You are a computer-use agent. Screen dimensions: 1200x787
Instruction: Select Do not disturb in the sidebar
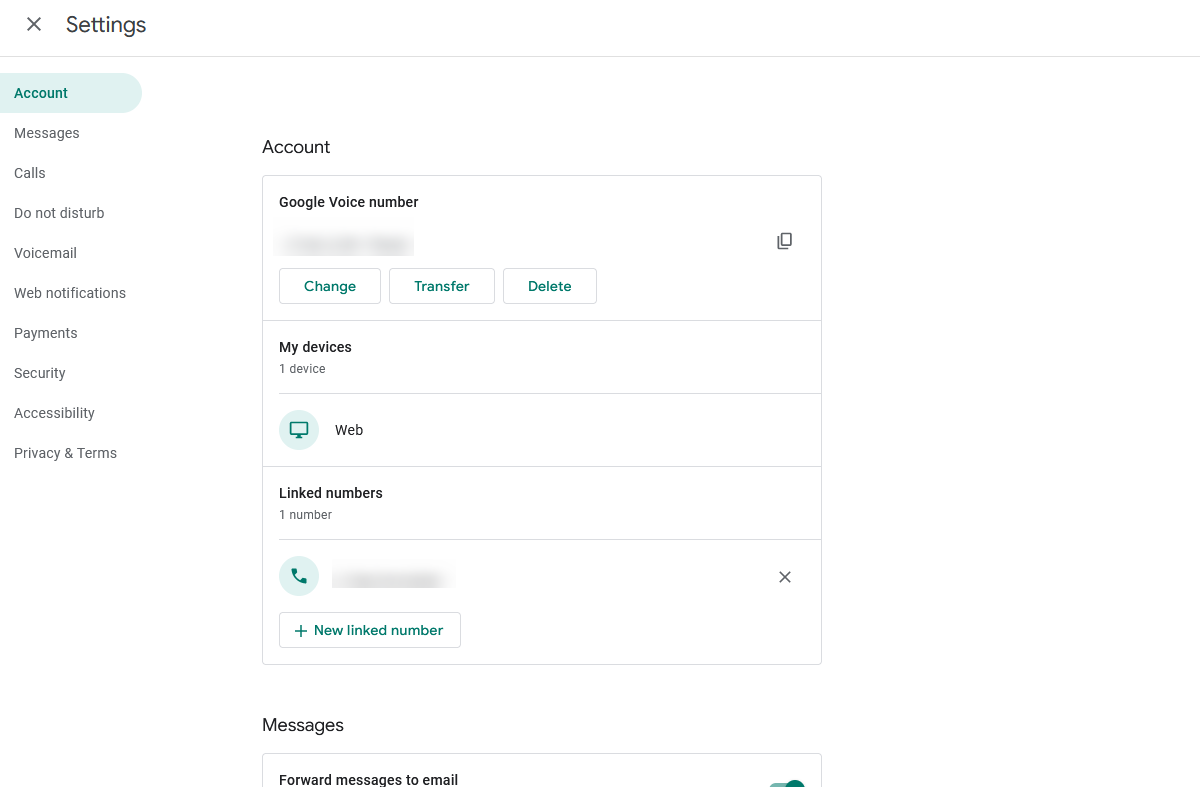[59, 212]
